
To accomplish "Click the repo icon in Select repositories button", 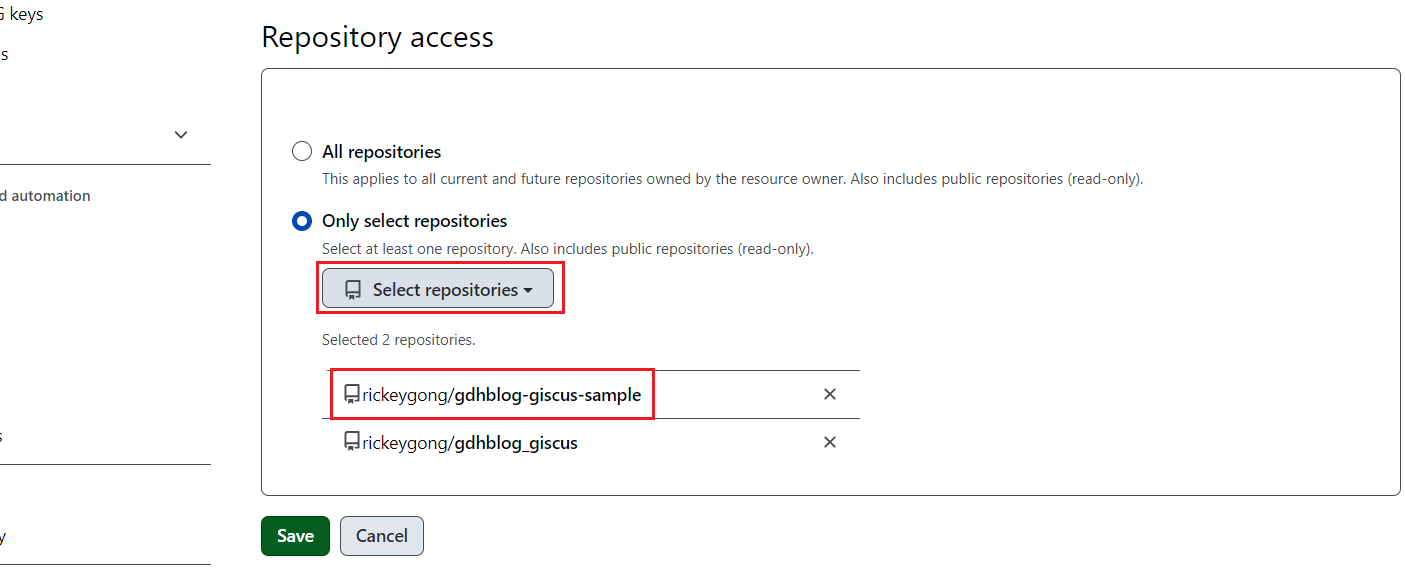I will 352,290.
